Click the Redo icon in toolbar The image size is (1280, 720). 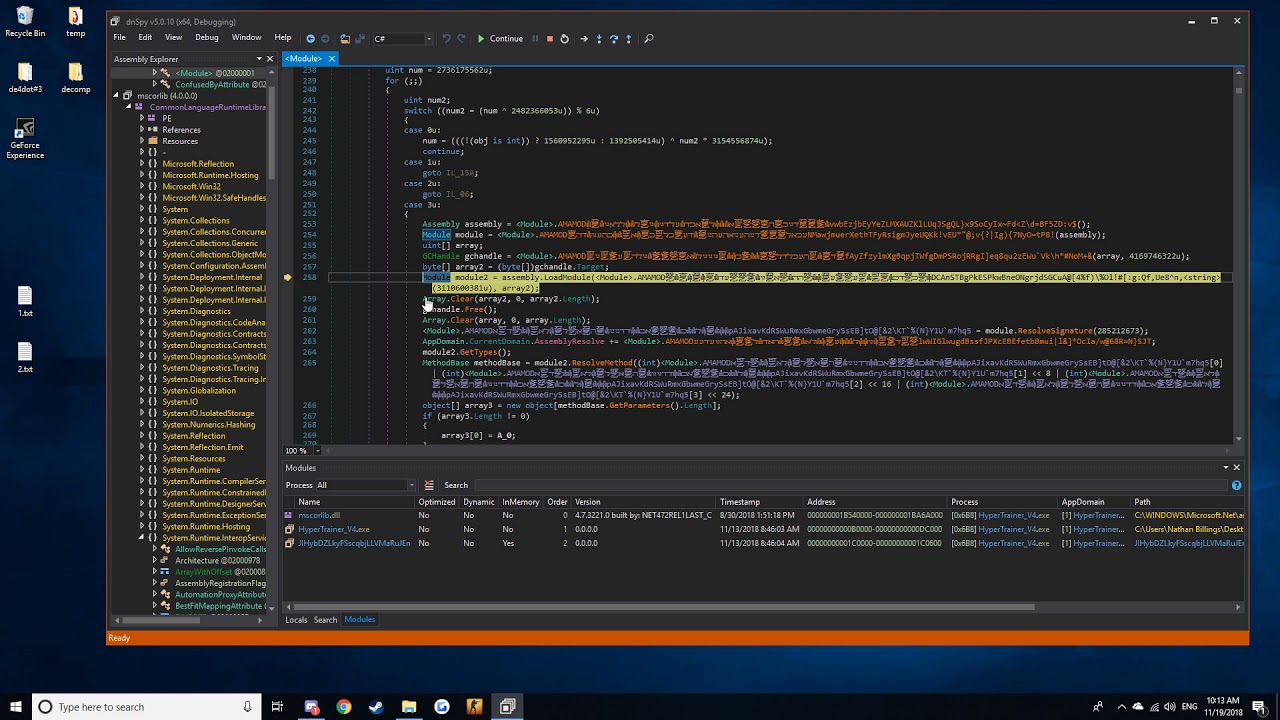click(x=461, y=38)
